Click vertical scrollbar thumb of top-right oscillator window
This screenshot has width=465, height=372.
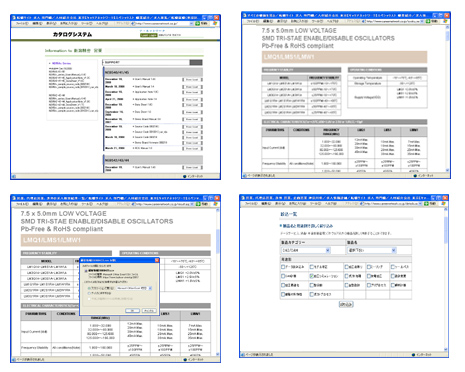(x=447, y=36)
